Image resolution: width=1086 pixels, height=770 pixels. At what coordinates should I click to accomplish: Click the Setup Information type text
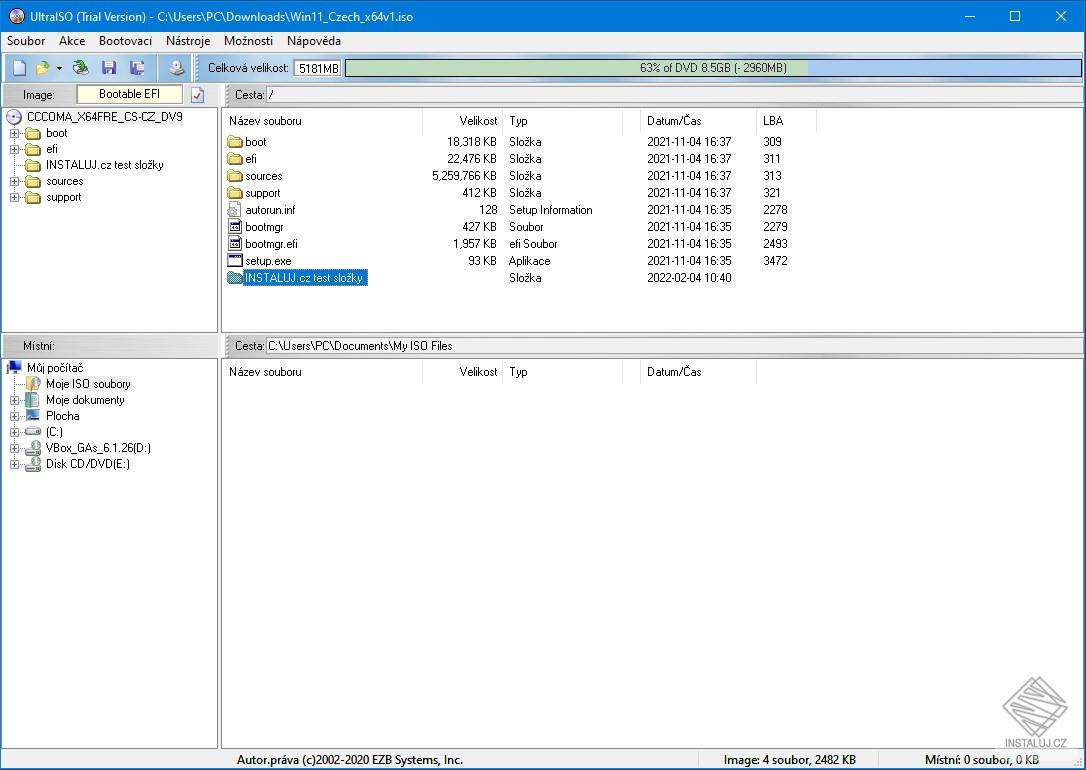[x=551, y=210]
